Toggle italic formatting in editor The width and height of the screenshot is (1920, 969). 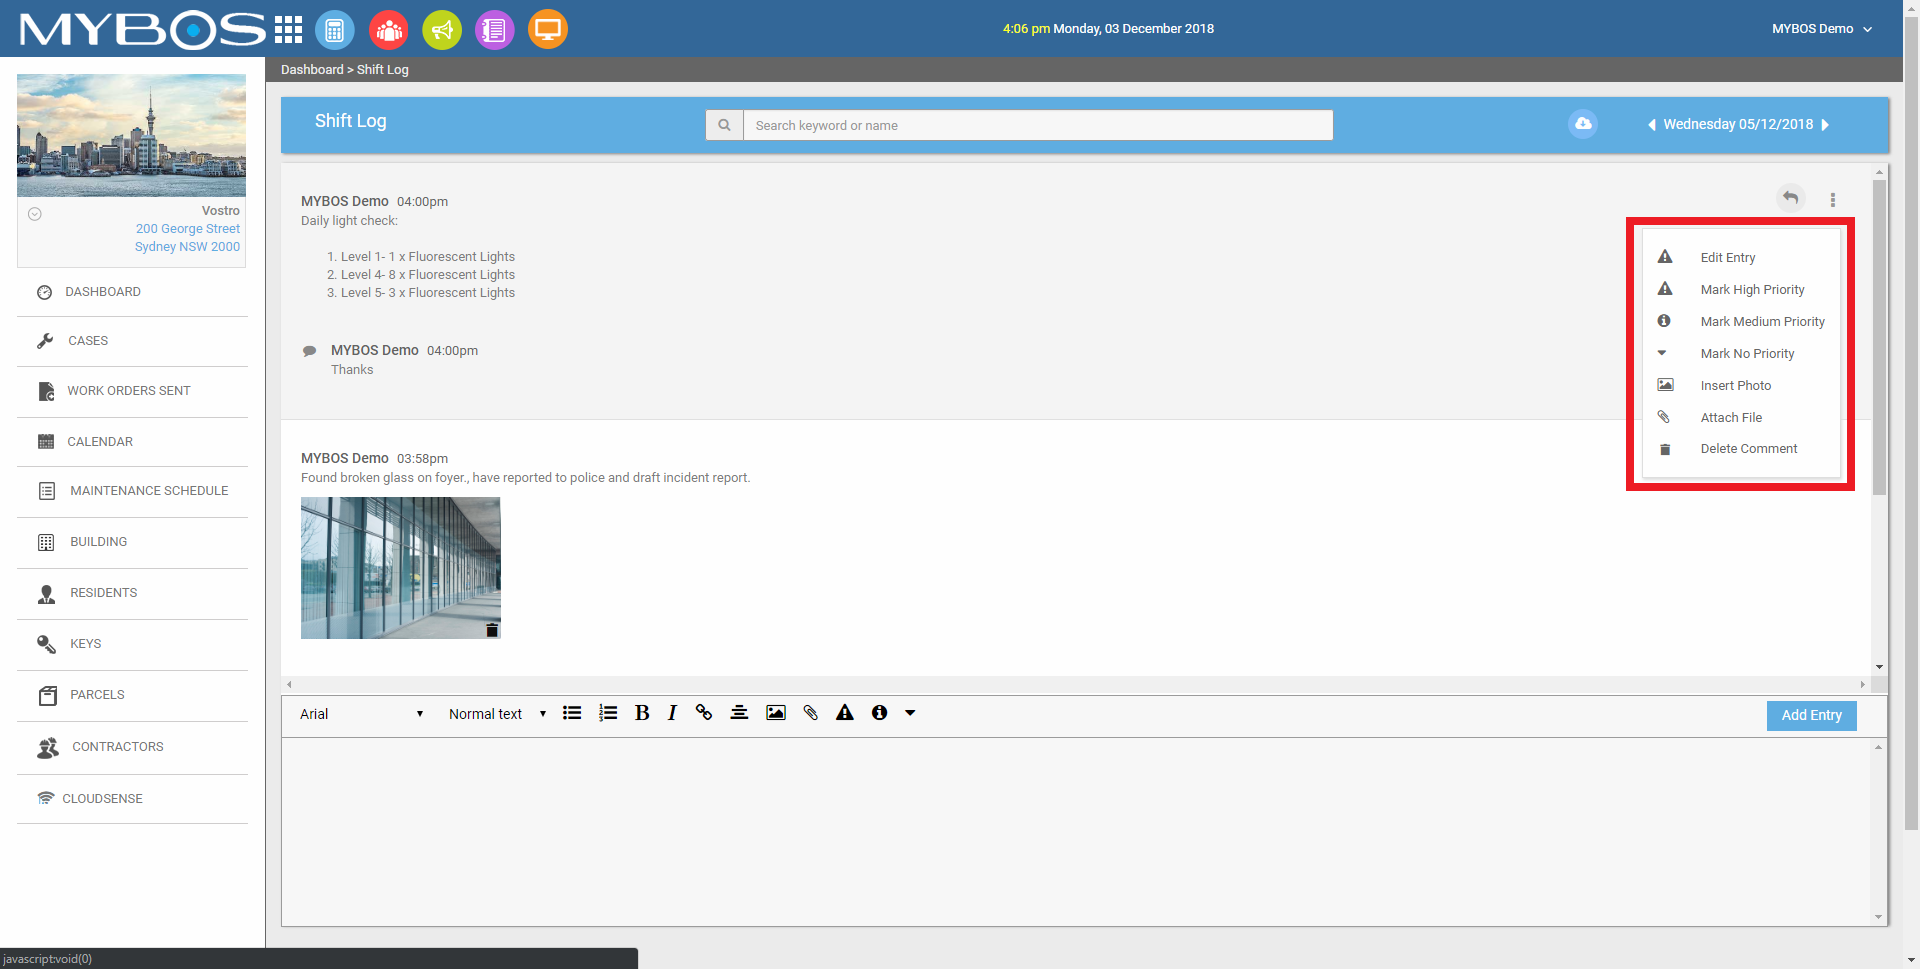click(672, 713)
